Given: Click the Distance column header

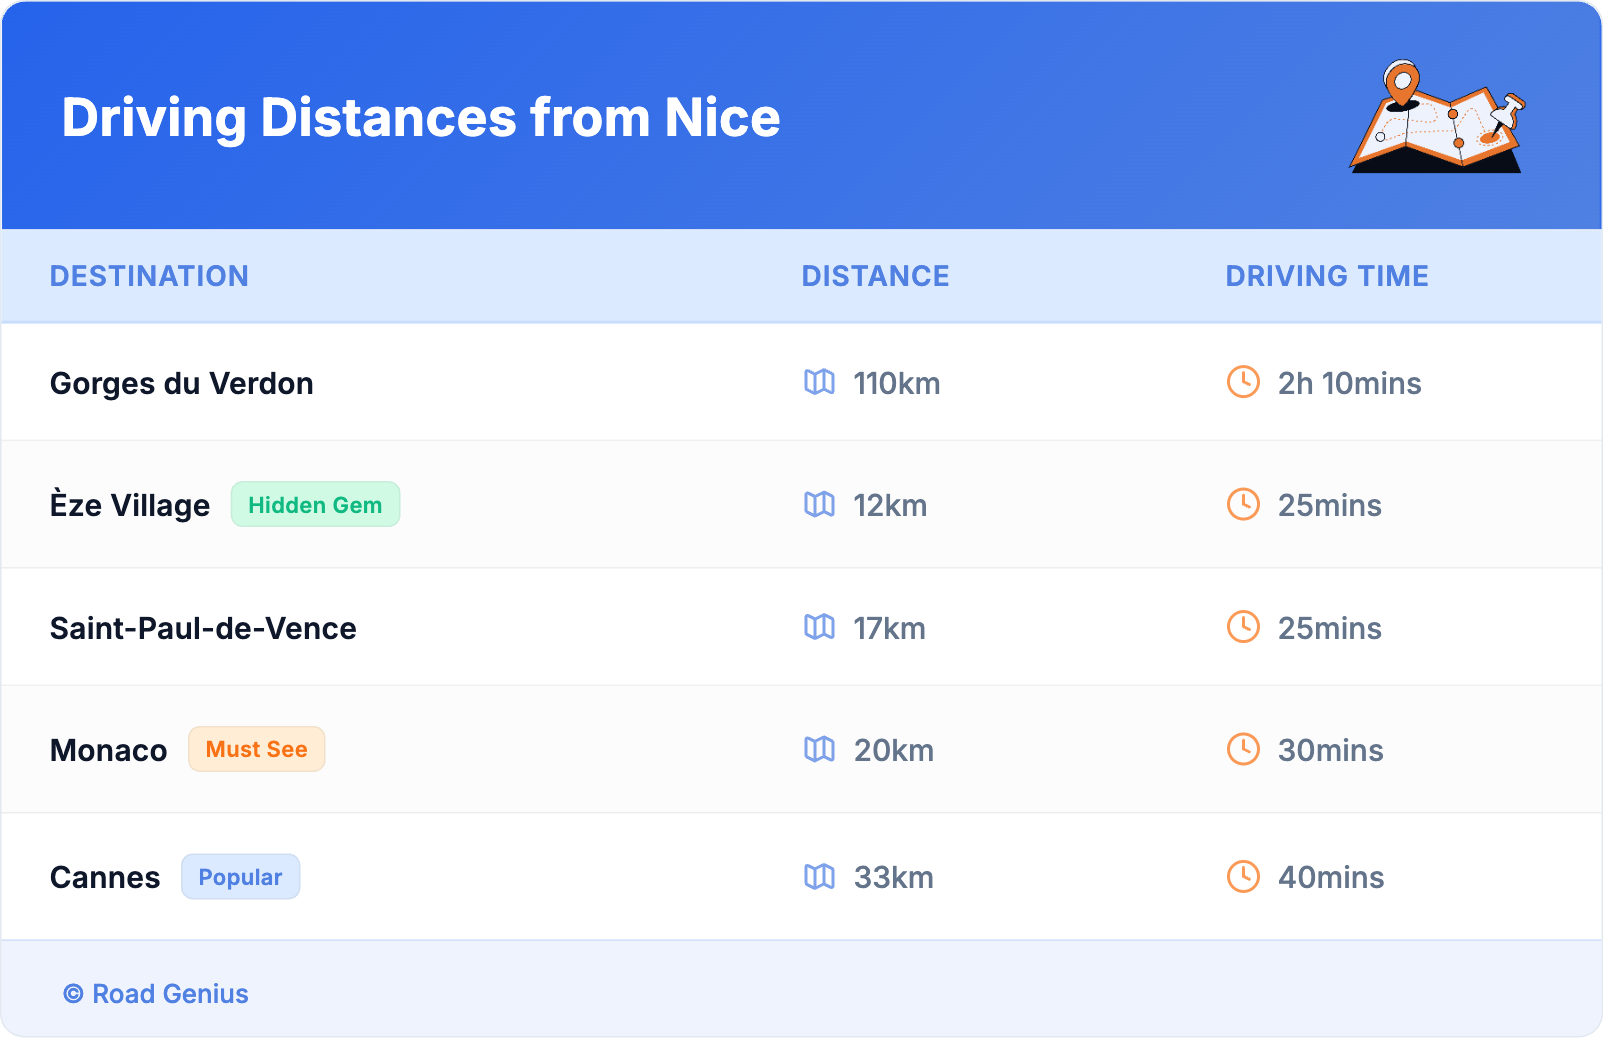Looking at the screenshot, I should tap(875, 276).
